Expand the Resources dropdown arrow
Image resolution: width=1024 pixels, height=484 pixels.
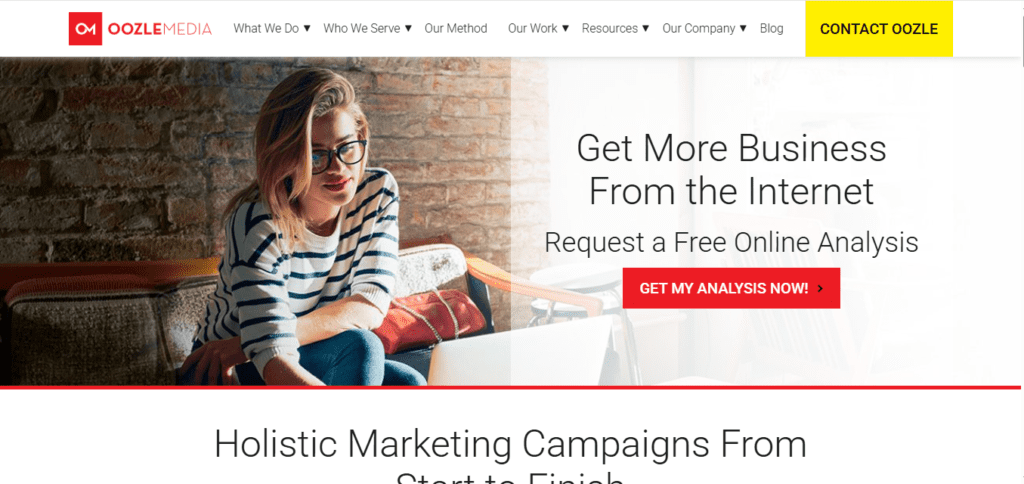[x=645, y=28]
